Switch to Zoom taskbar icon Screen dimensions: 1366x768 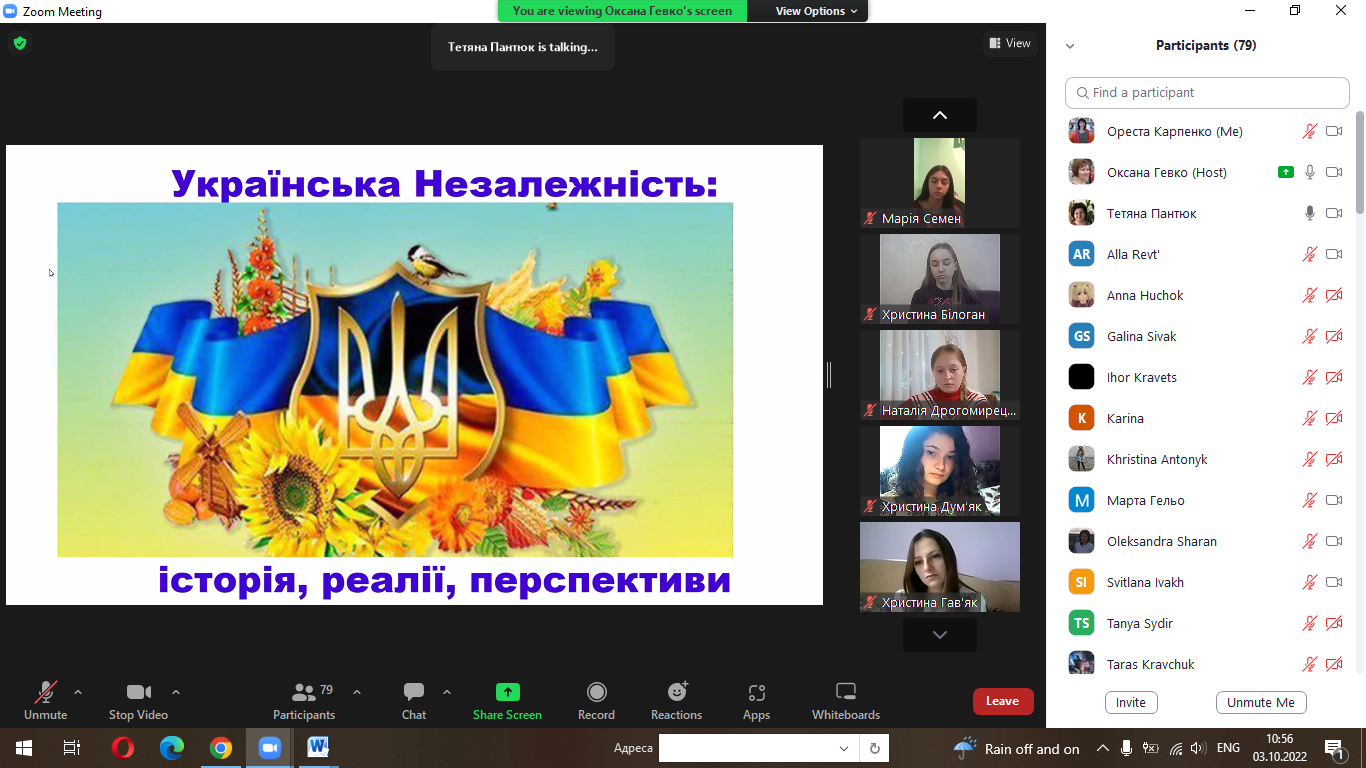[x=270, y=748]
